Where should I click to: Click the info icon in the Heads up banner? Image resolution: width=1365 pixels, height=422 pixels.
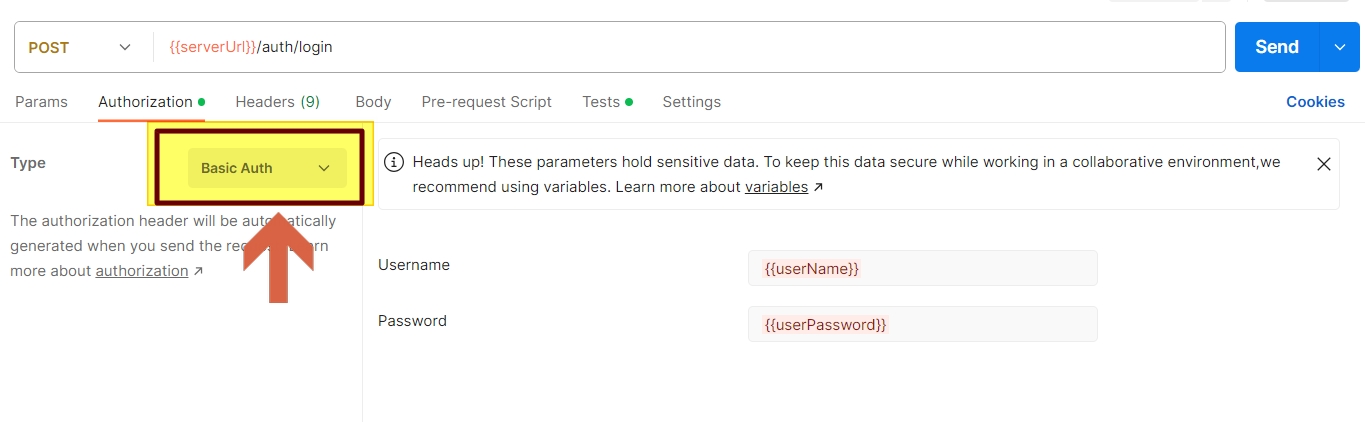click(395, 162)
